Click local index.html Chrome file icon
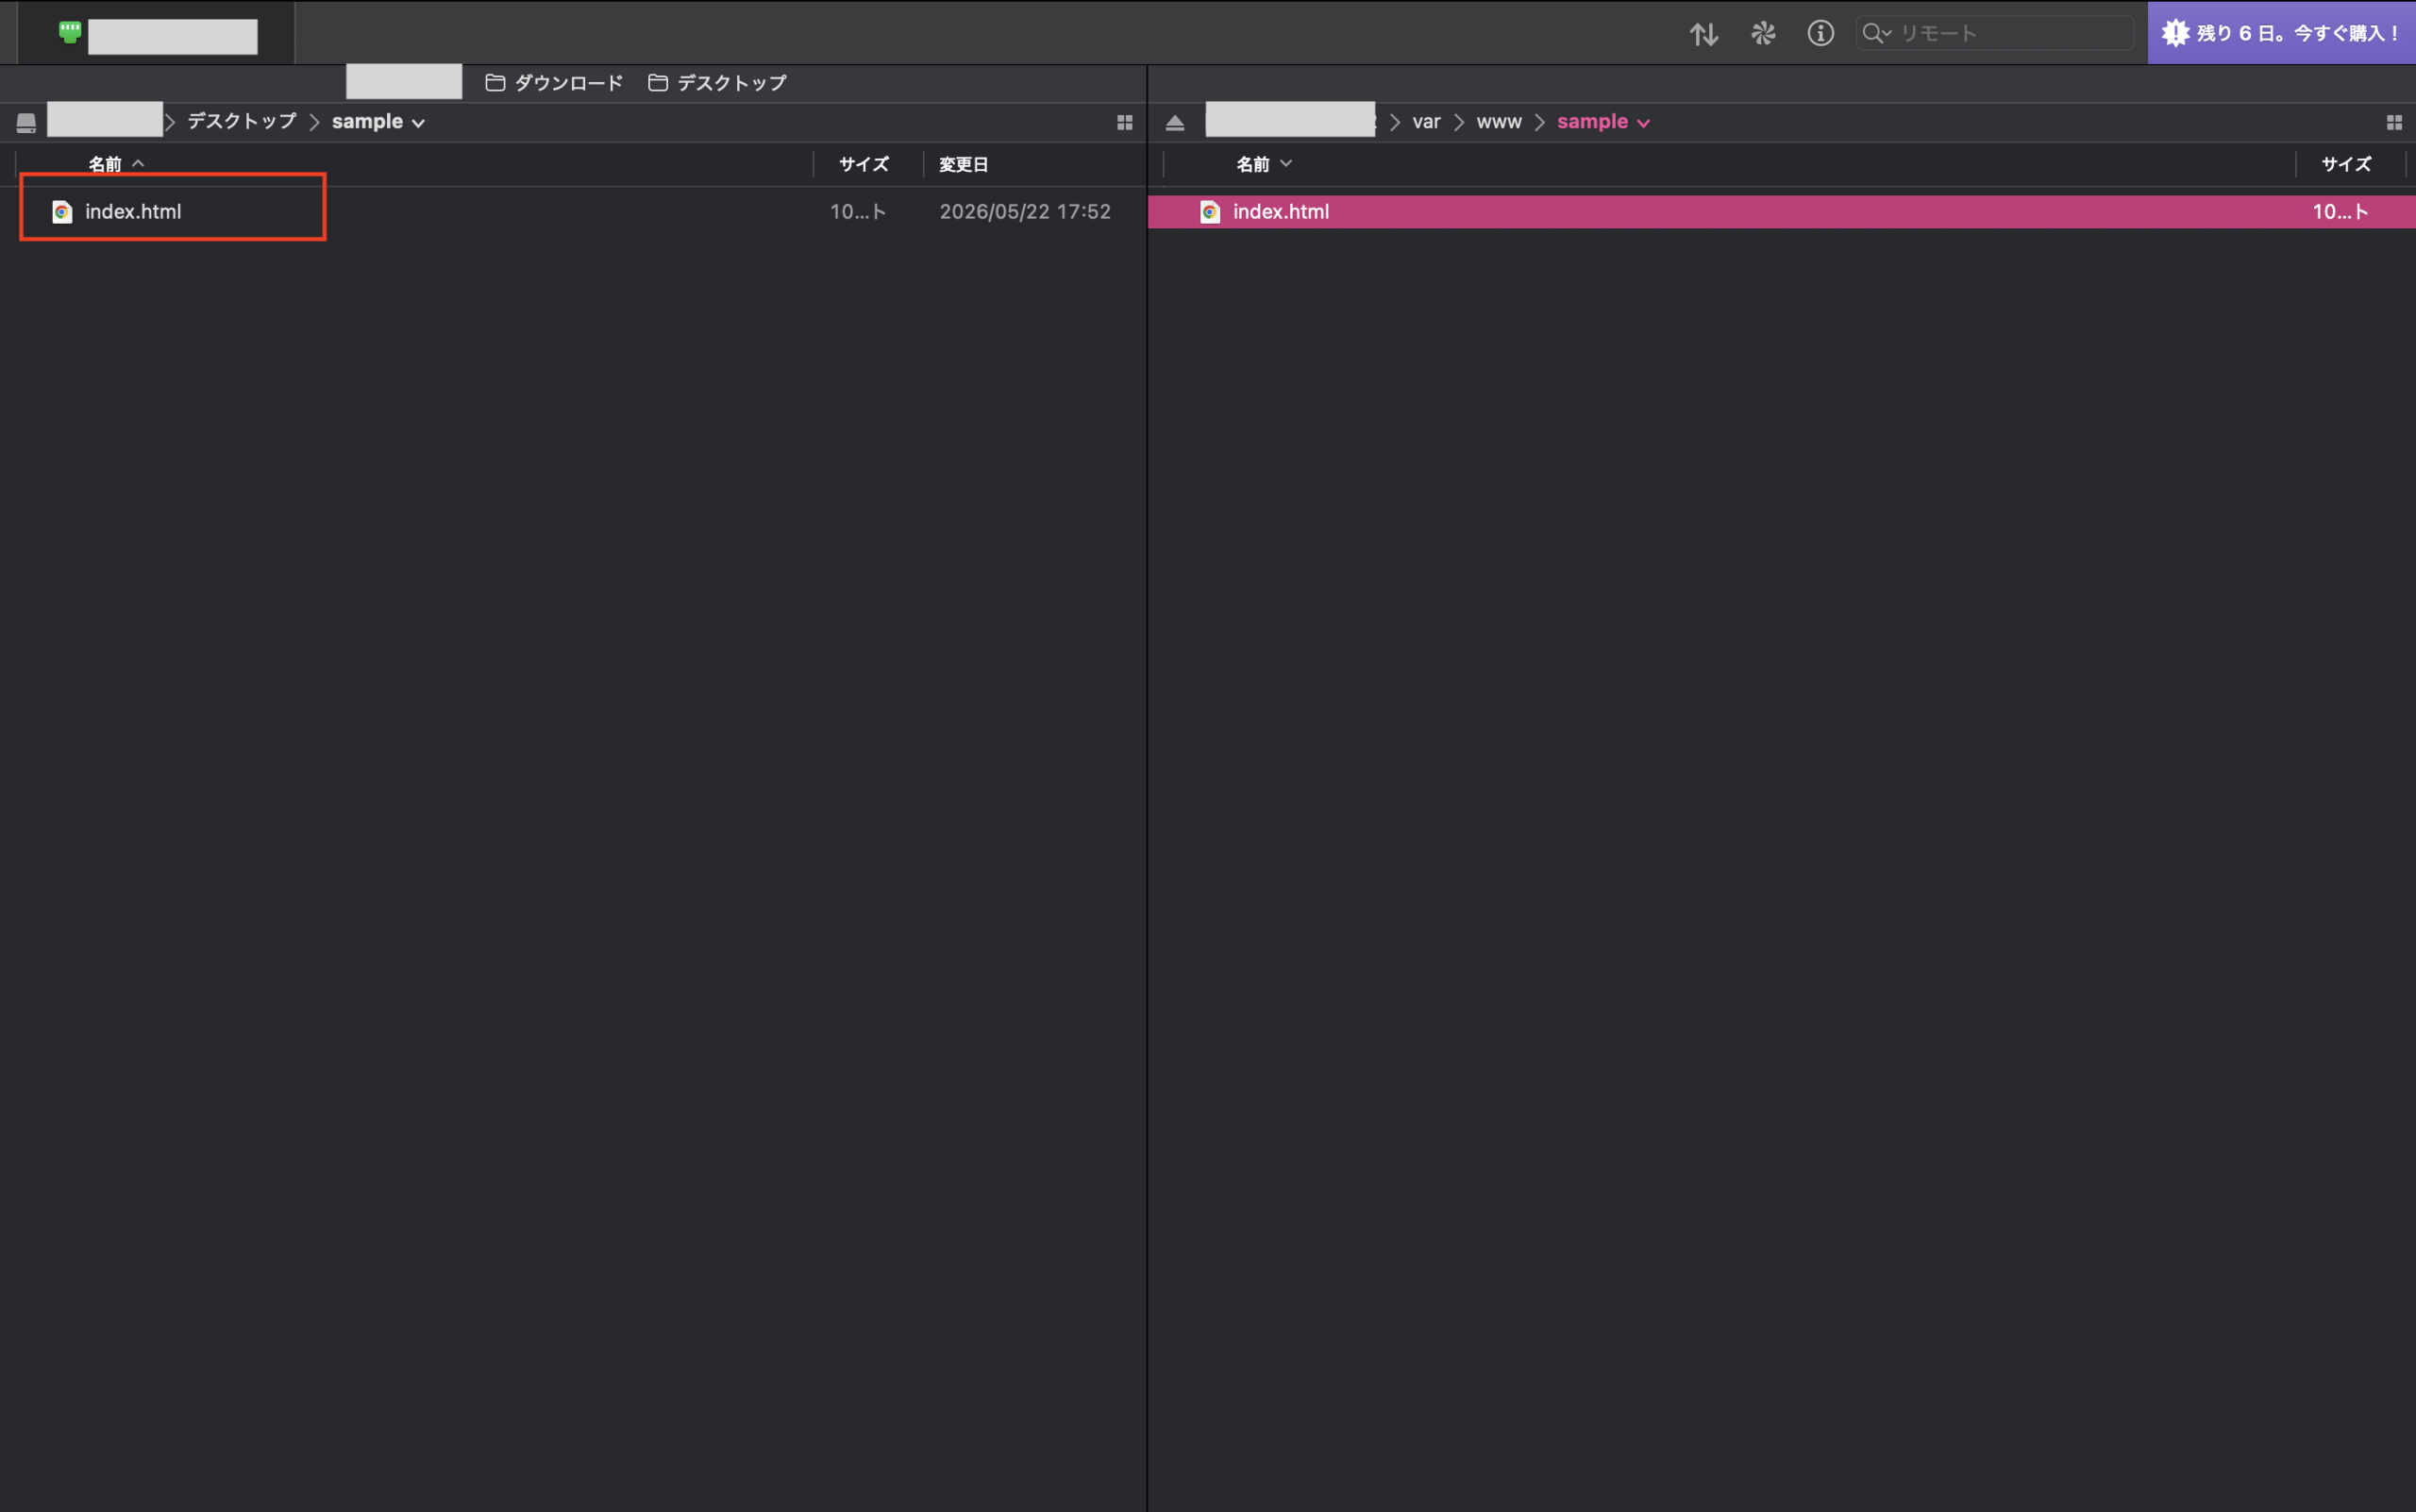2416x1512 pixels. pos(62,212)
